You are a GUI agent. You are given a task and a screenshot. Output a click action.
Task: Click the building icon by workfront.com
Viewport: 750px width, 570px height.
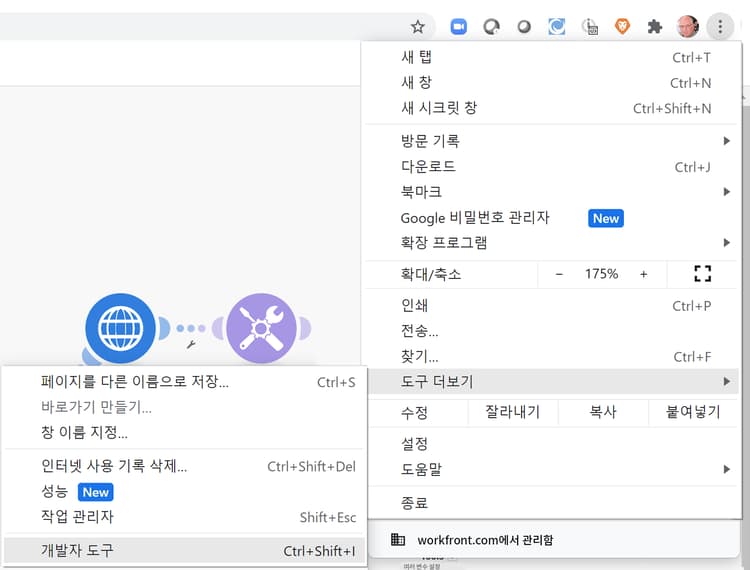pos(398,539)
